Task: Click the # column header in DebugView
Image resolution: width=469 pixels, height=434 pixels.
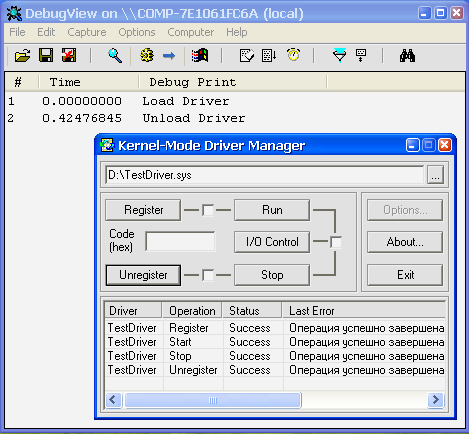Action: pos(22,82)
